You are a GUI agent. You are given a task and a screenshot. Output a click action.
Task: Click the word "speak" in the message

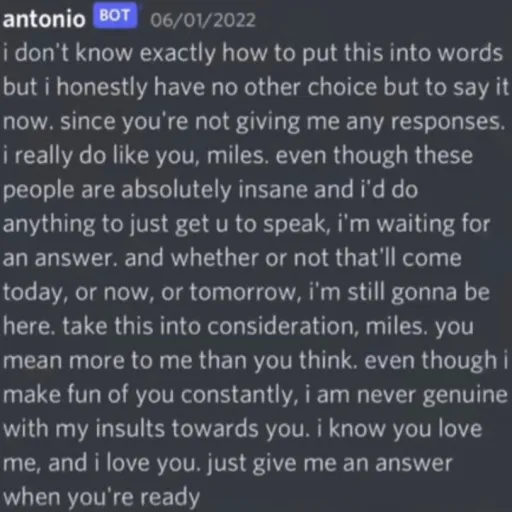293,225
